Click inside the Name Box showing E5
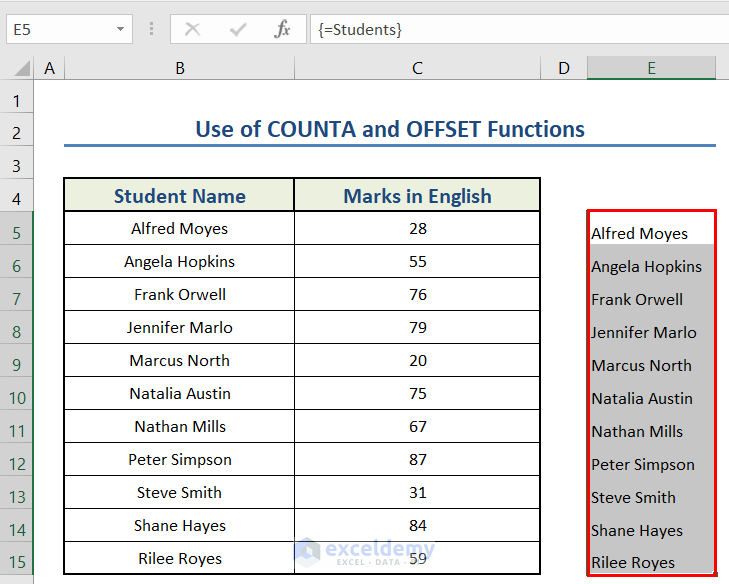The image size is (729, 584). (x=58, y=30)
